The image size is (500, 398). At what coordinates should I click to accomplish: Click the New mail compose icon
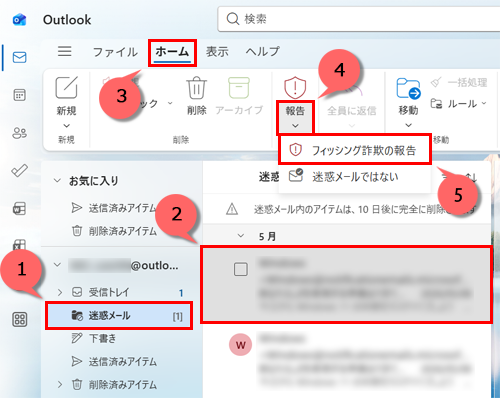pyautogui.click(x=66, y=87)
